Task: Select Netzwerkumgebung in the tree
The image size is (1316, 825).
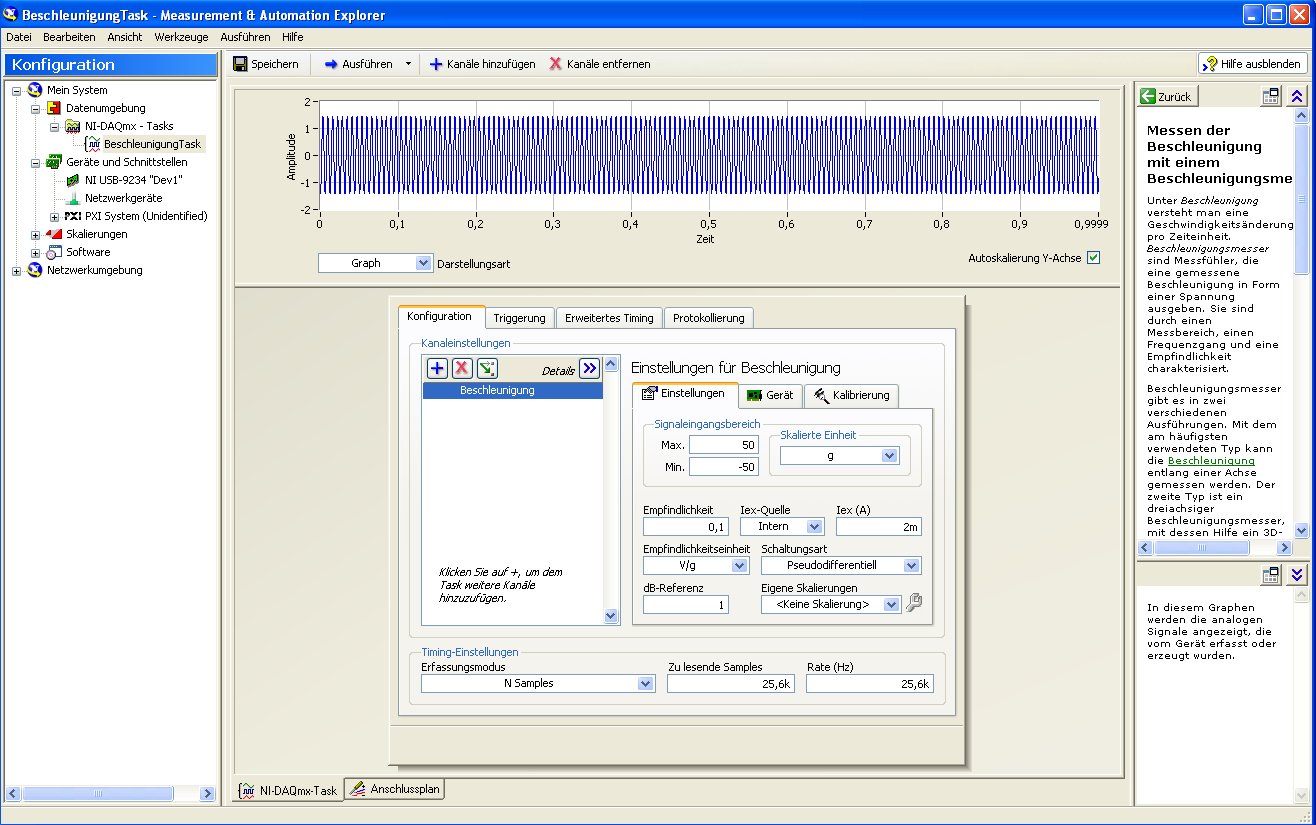Action: 94,270
